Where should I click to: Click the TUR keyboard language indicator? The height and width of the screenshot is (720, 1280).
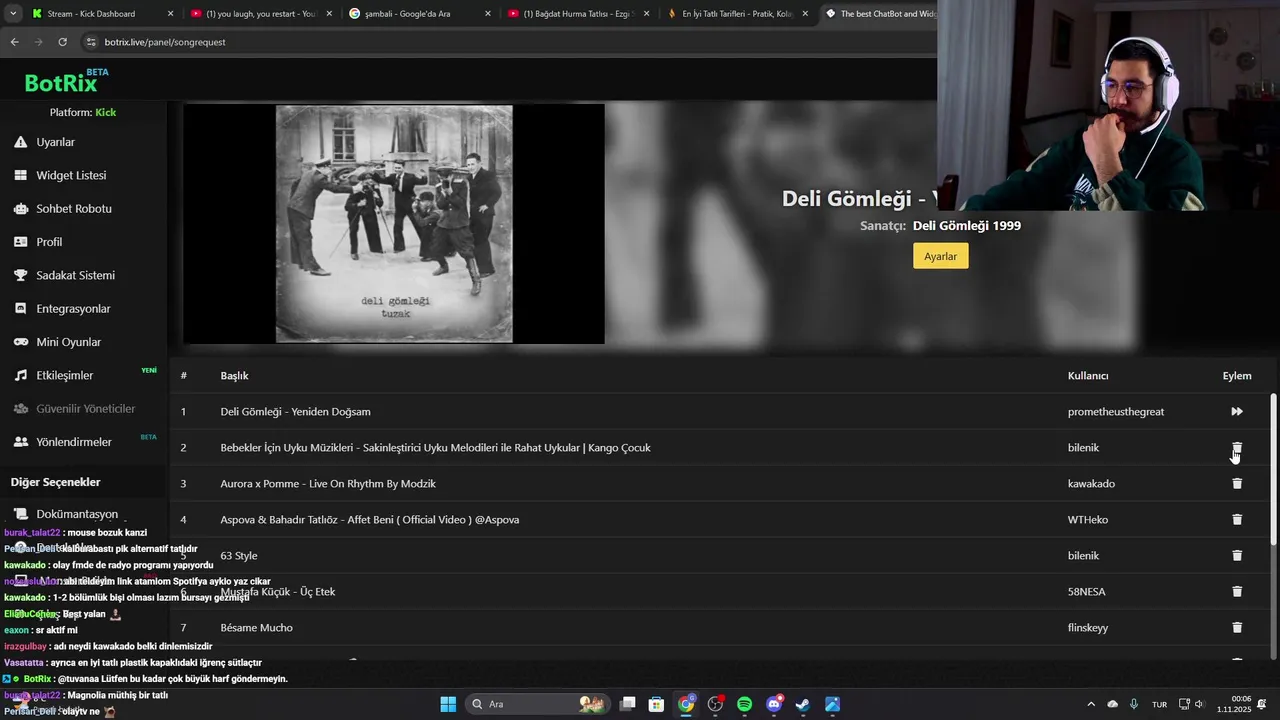pyautogui.click(x=1159, y=704)
